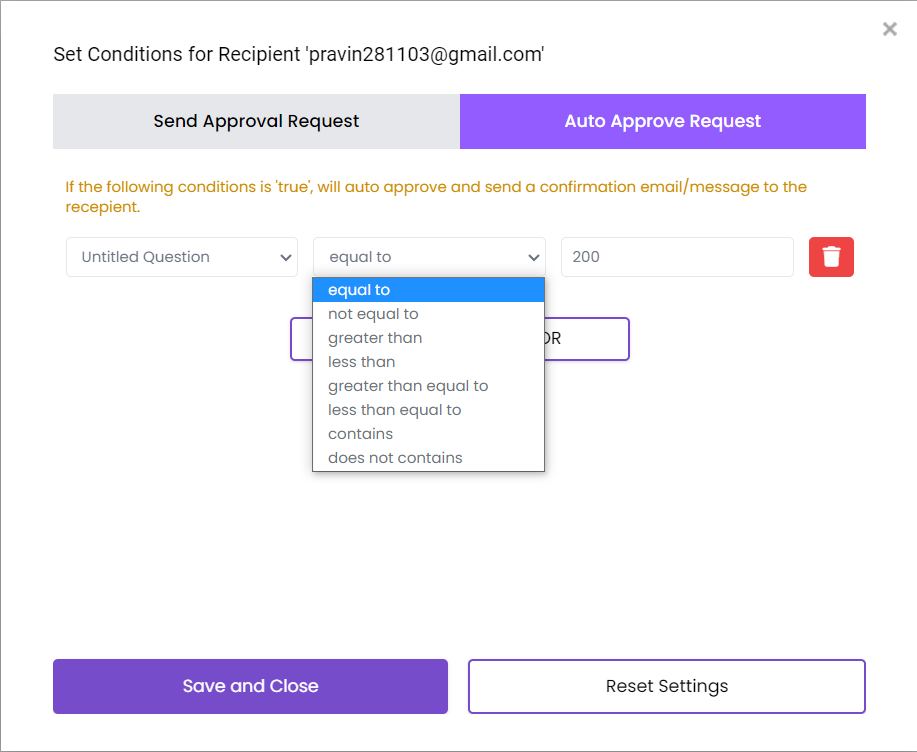Switch to the Send Approval Request tab

[x=255, y=120]
